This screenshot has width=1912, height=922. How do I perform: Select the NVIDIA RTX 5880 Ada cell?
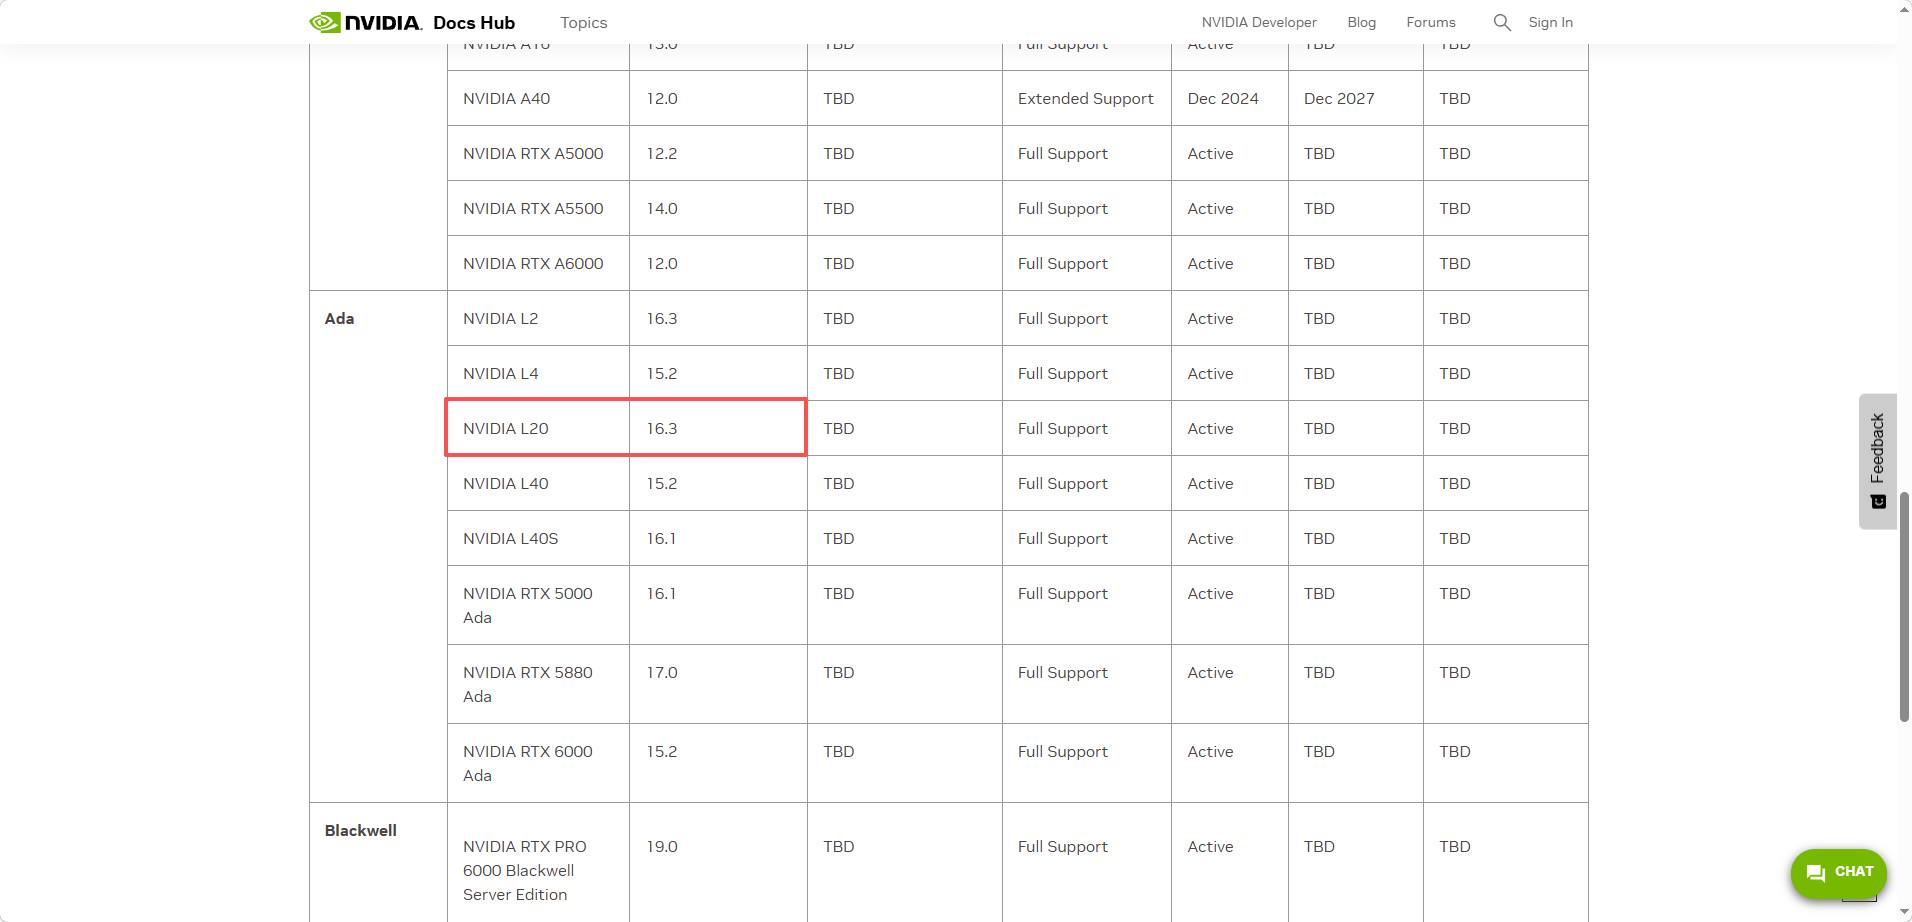coord(528,684)
